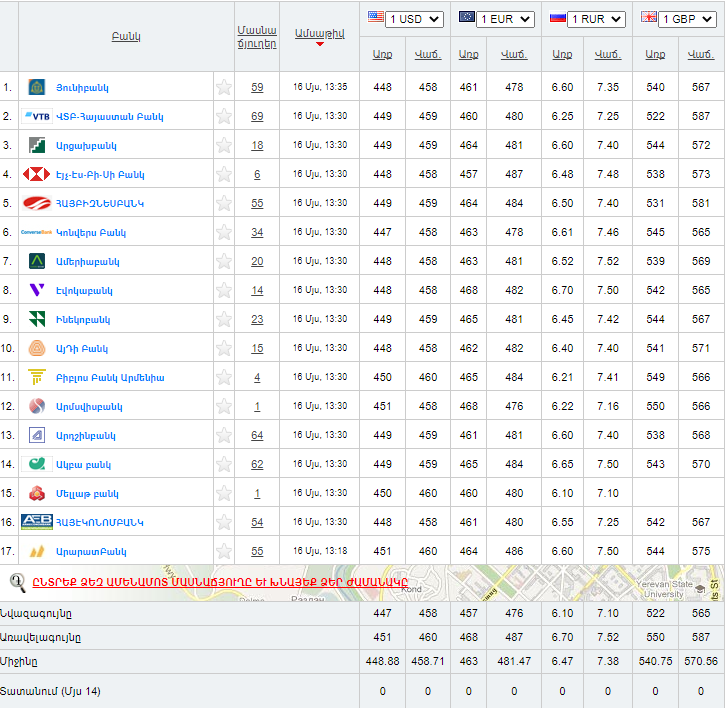Open the 1 RUR currency dropdown
Screen dimensions: 727x708
(x=596, y=19)
